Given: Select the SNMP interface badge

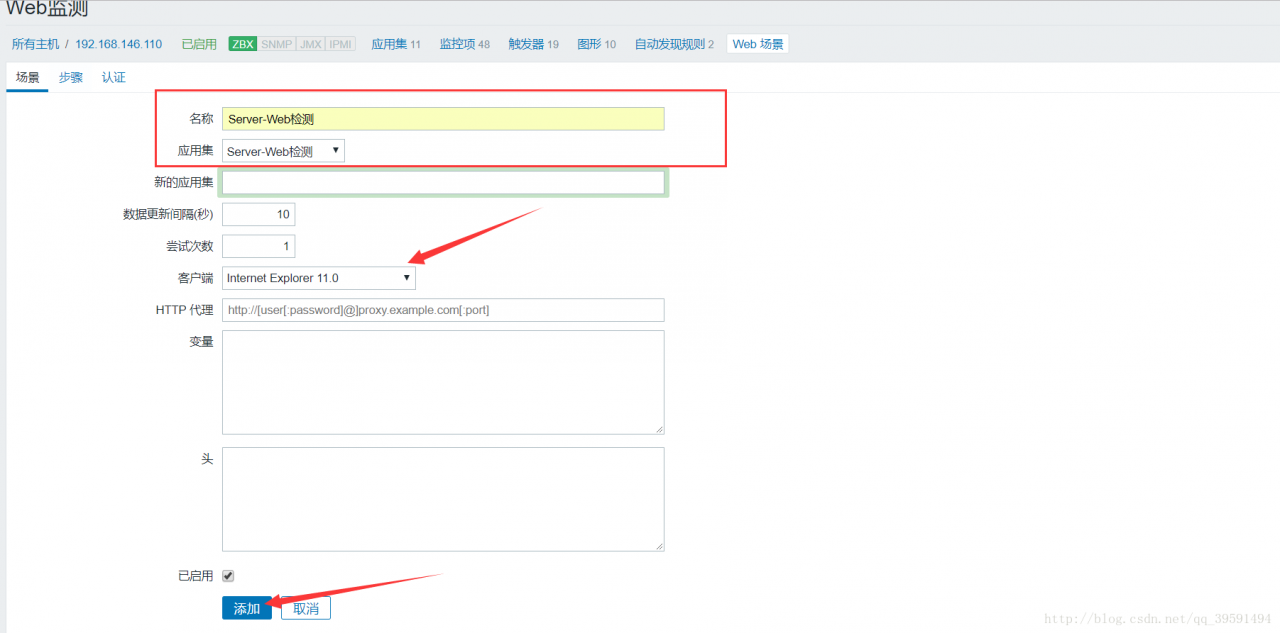Looking at the screenshot, I should 275,43.
